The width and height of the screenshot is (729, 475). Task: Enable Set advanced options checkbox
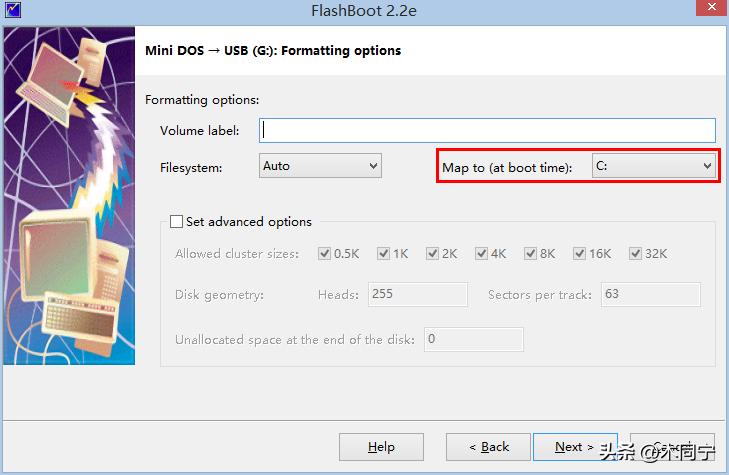tap(177, 222)
